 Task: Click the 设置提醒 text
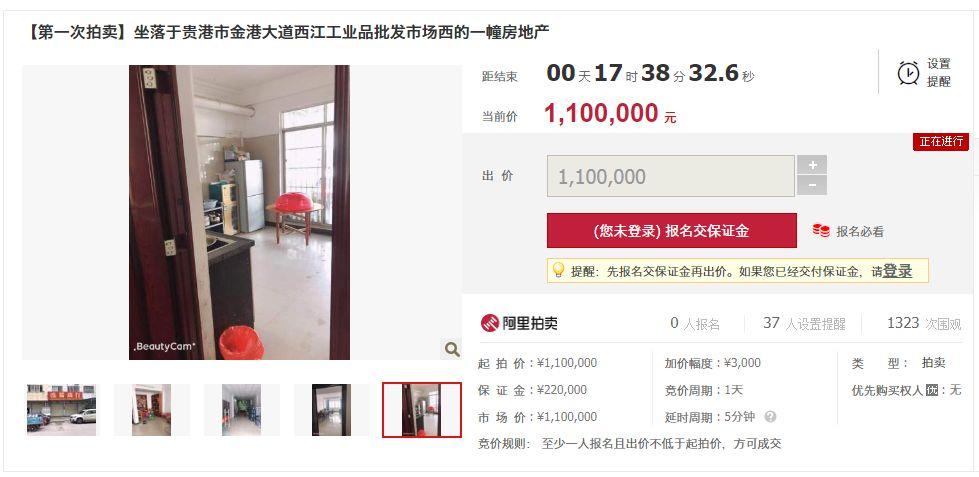[938, 72]
